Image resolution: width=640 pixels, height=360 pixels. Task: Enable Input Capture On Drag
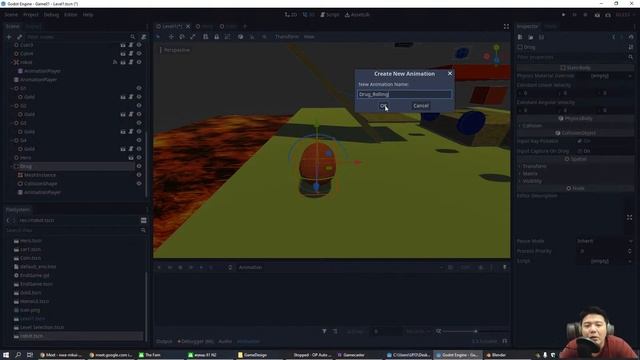click(x=580, y=151)
